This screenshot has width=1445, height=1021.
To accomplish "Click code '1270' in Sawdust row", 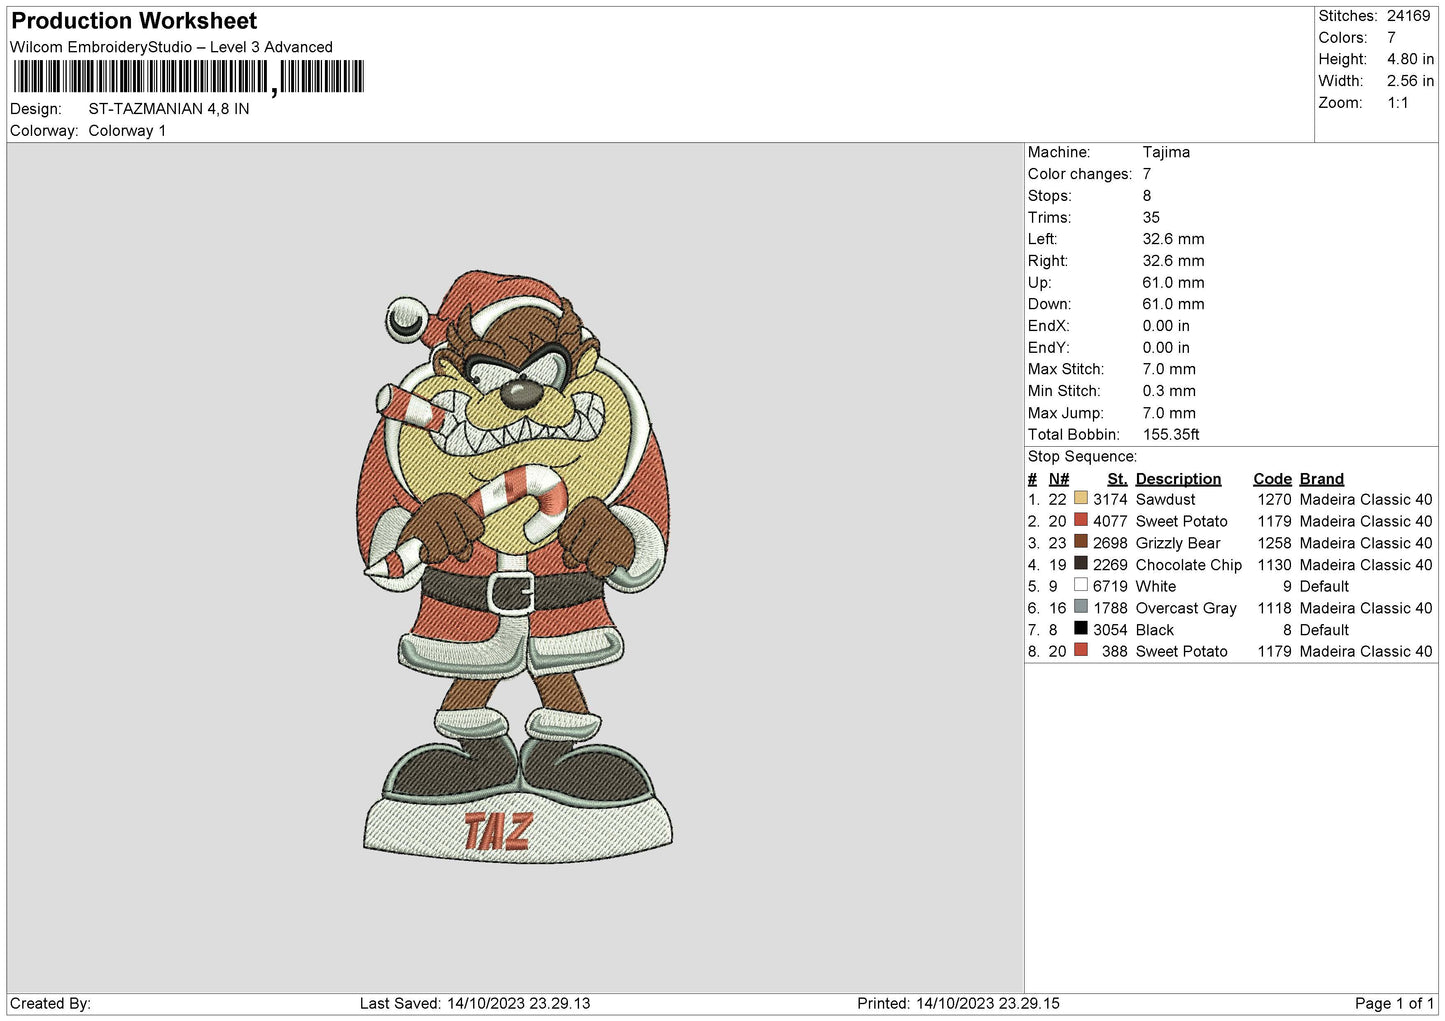I will (x=1274, y=500).
